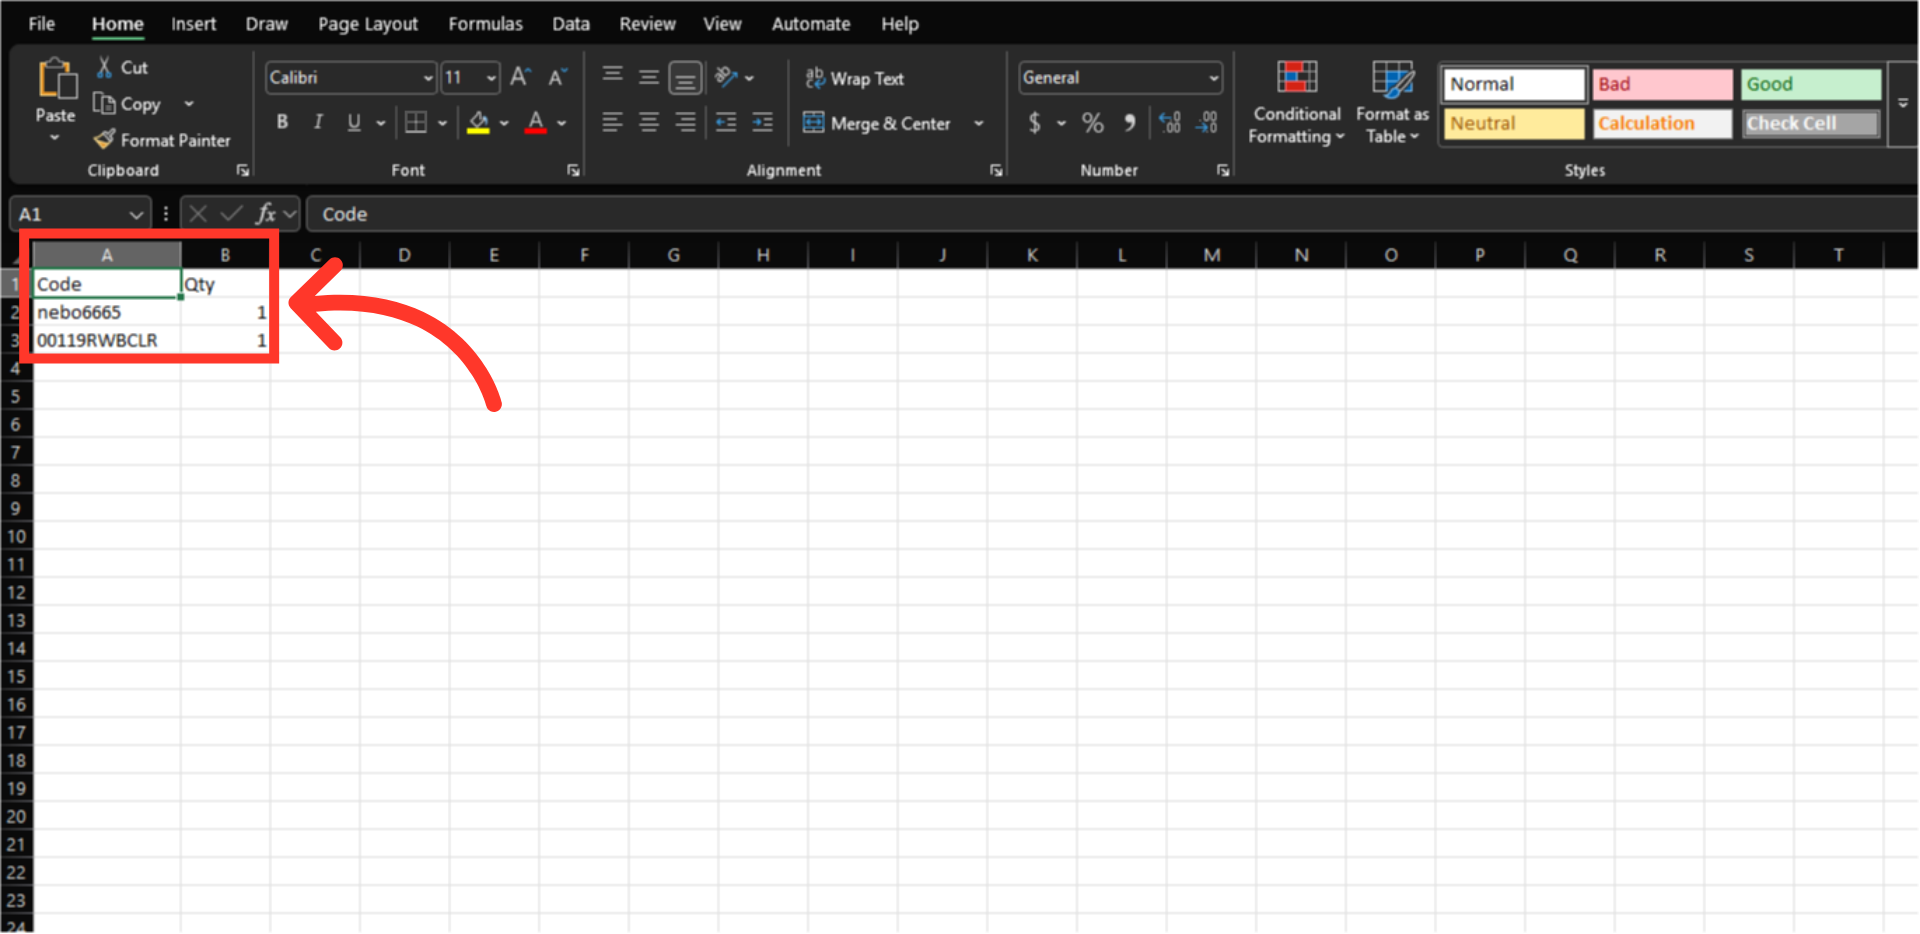Viewport: 1920px width, 934px height.
Task: Activate the Format Painter brush
Action: [162, 140]
